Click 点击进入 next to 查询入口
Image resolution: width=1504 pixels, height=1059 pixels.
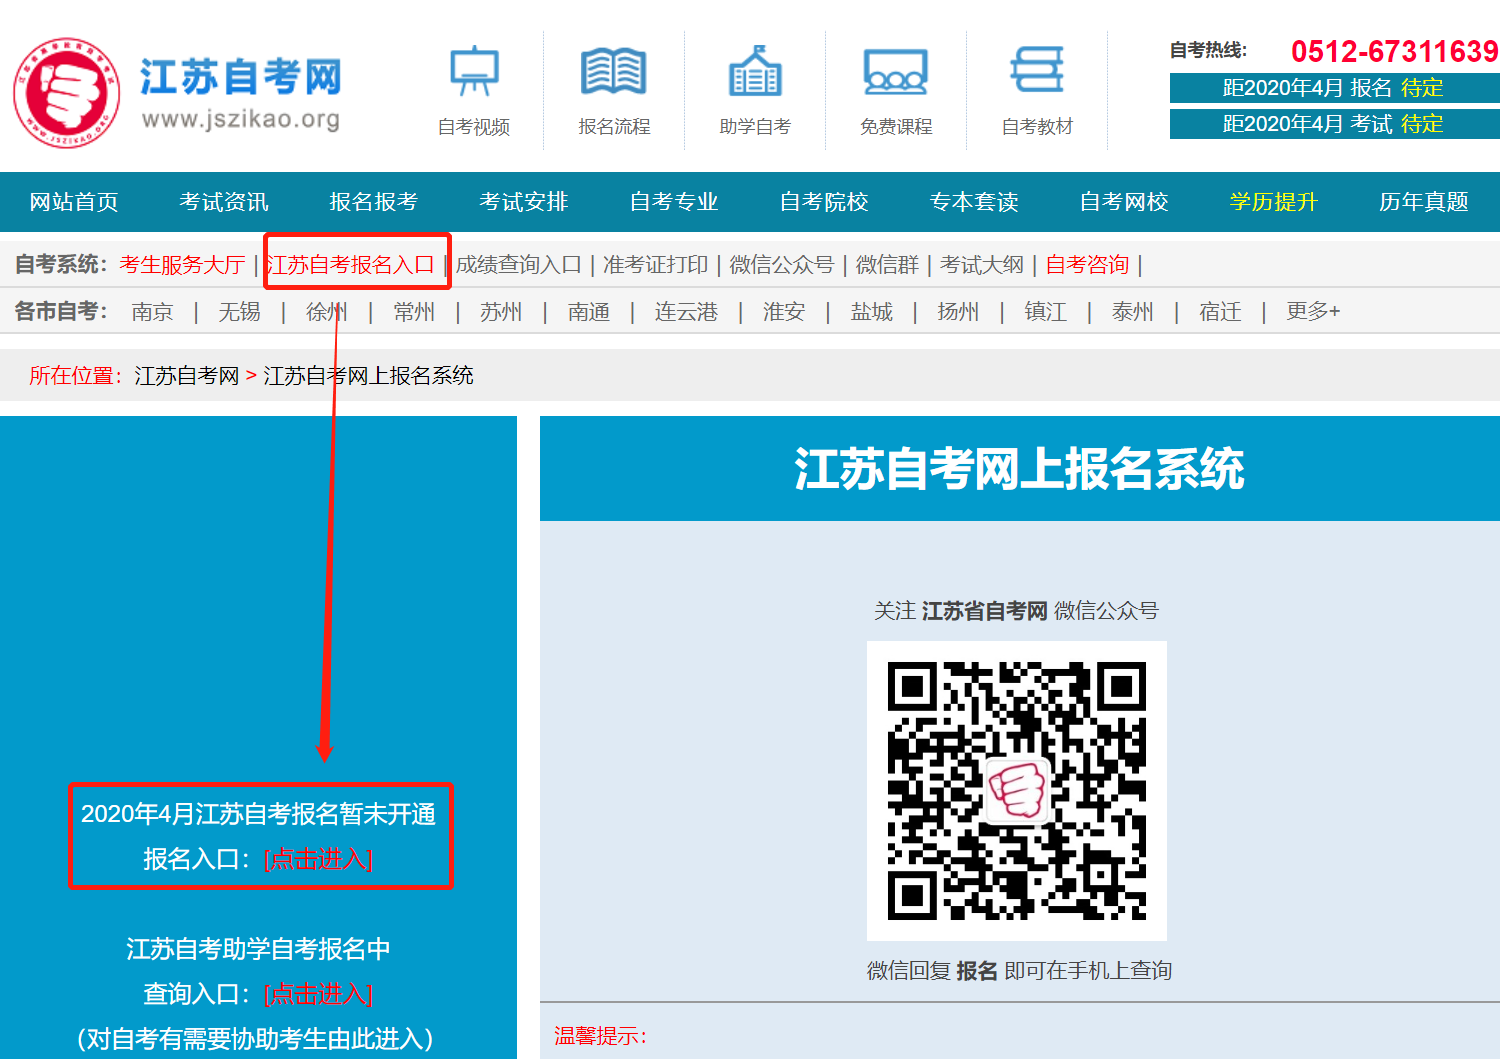pos(318,994)
